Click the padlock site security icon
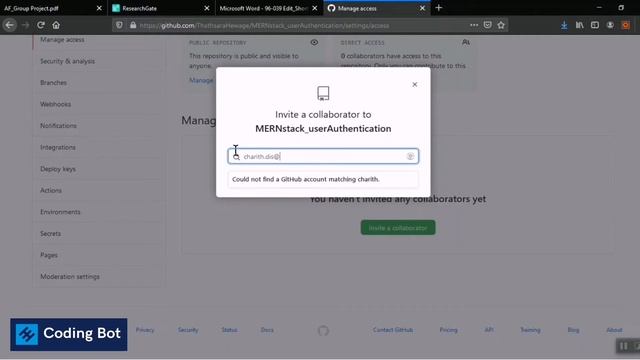 (x=133, y=25)
